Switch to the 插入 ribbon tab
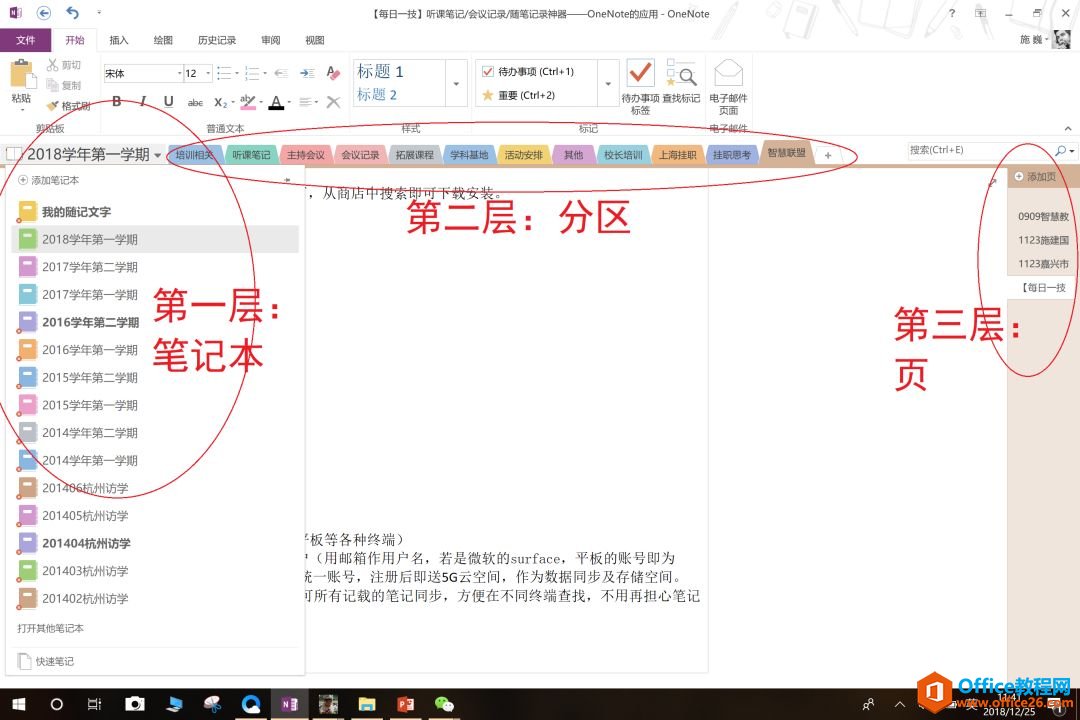This screenshot has width=1080, height=720. 119,40
